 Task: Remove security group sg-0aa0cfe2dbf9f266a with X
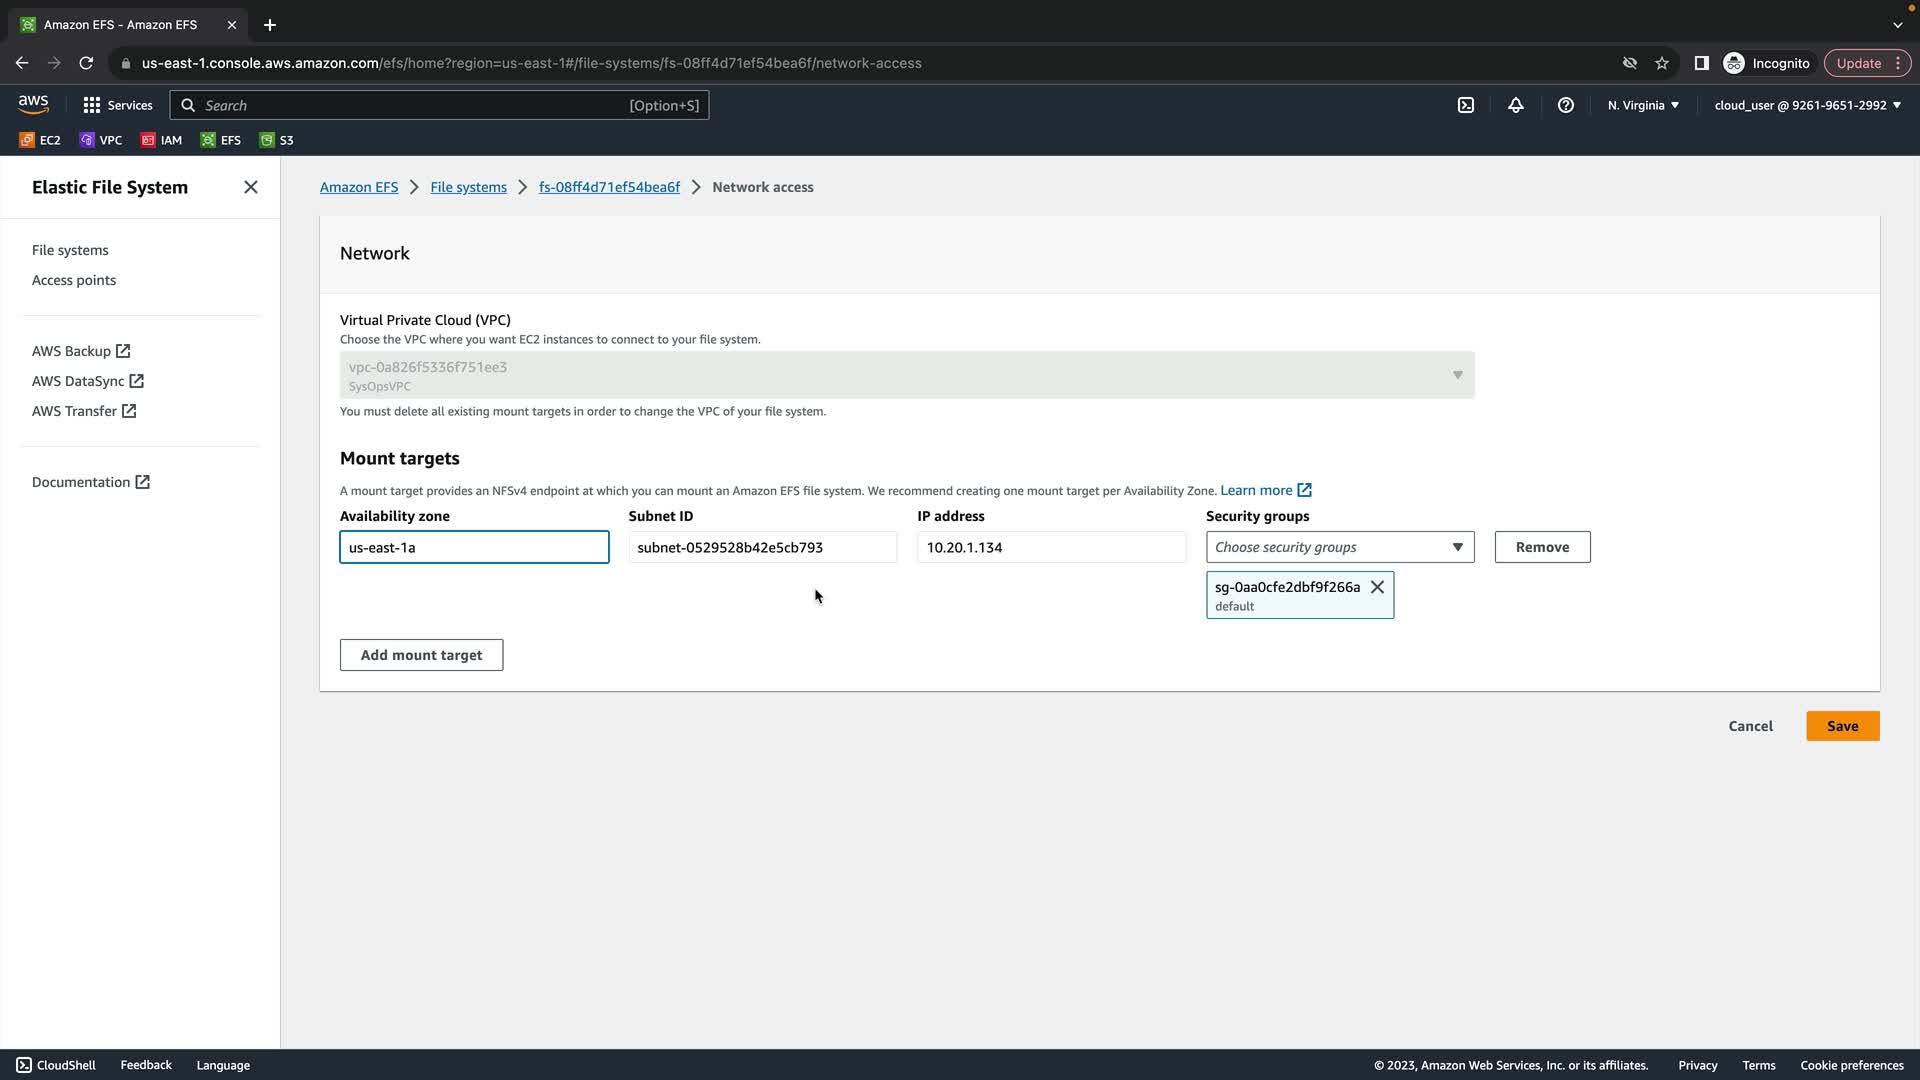pos(1377,587)
